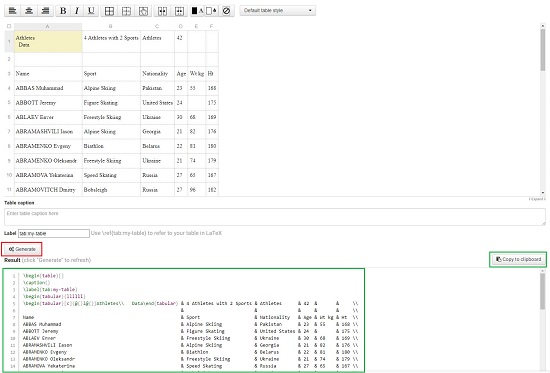
Task: Click the '4 Athletes with 2 Sports' cell
Action: pyautogui.click(x=111, y=41)
